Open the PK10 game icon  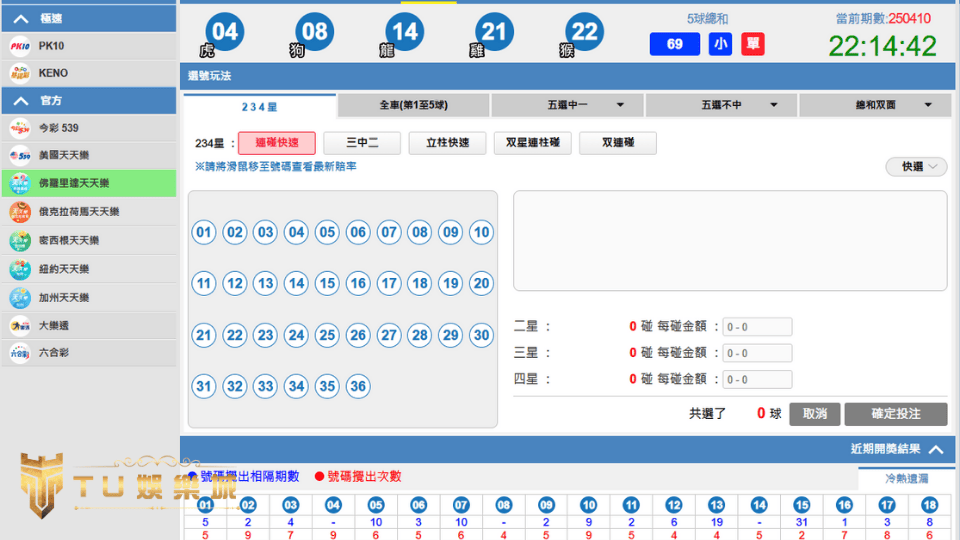tap(20, 46)
